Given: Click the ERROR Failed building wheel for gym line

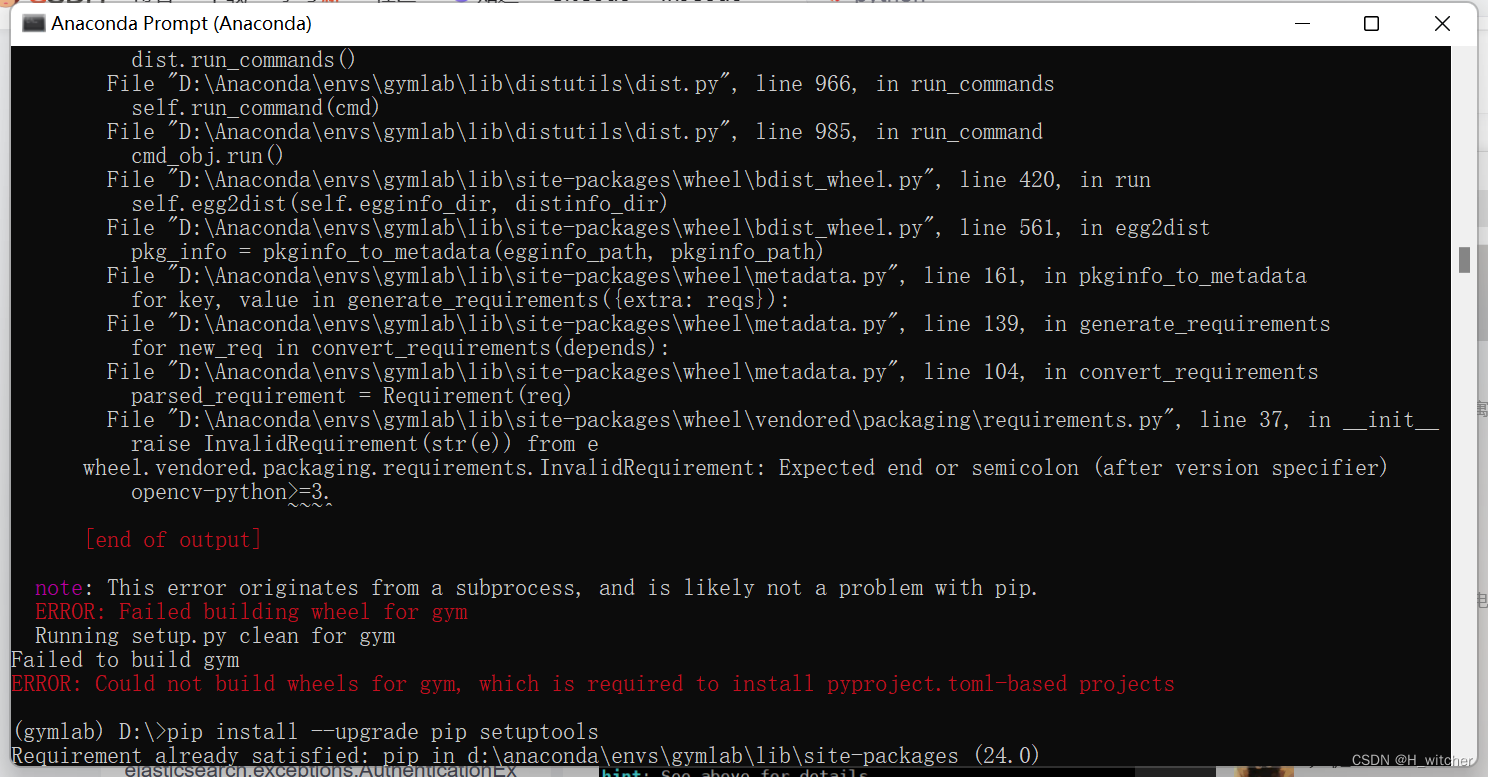Looking at the screenshot, I should pos(249,611).
